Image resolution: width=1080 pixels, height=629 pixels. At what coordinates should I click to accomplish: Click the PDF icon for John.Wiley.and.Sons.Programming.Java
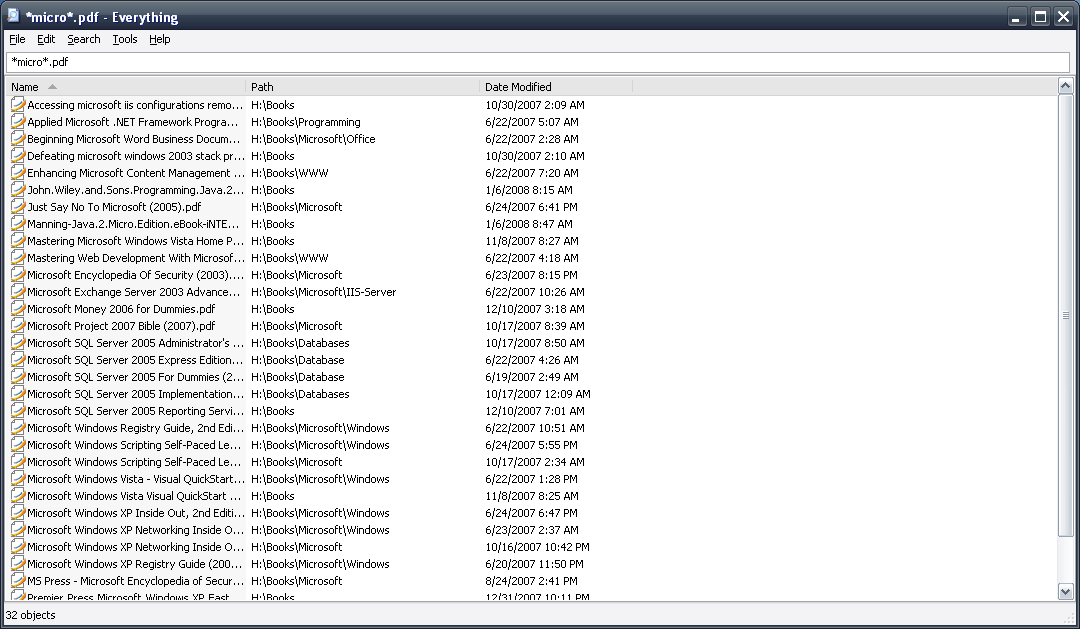pyautogui.click(x=18, y=189)
